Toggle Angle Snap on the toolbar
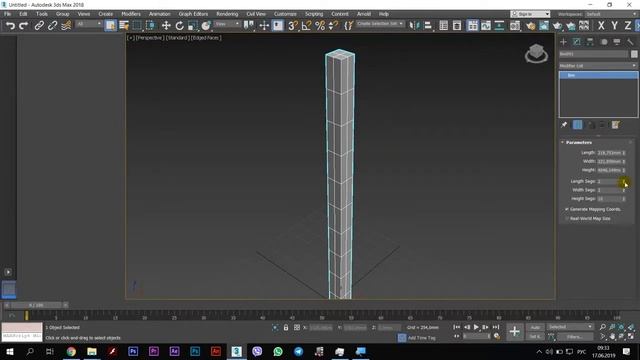640x360 pixels. (307, 26)
